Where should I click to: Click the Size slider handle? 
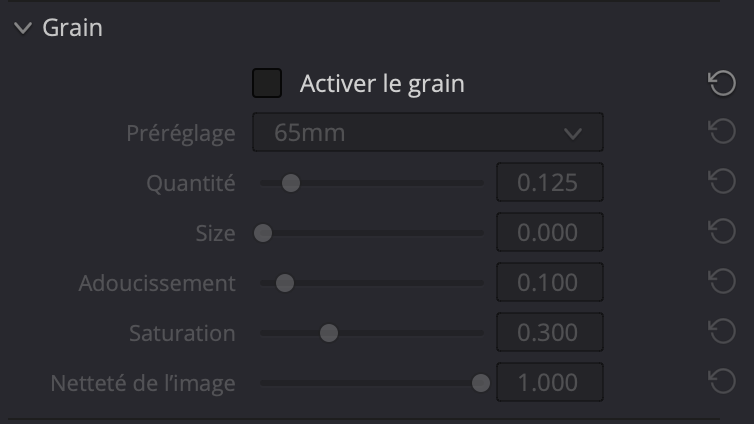[x=263, y=233]
